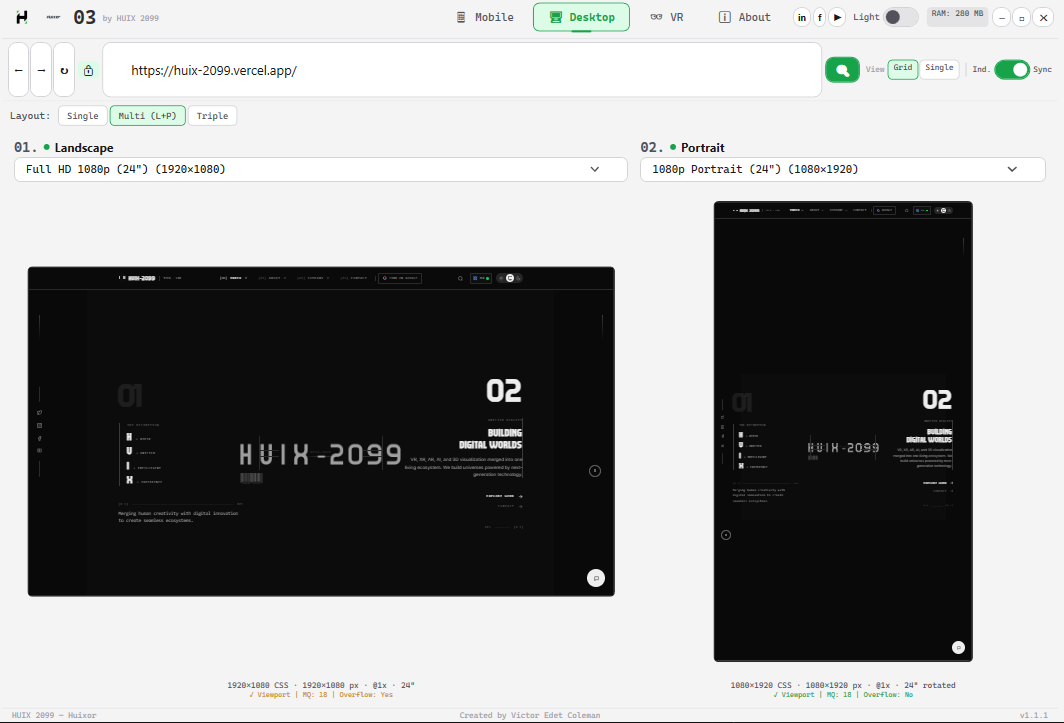
Task: Switch to the VR tab
Action: (x=666, y=17)
